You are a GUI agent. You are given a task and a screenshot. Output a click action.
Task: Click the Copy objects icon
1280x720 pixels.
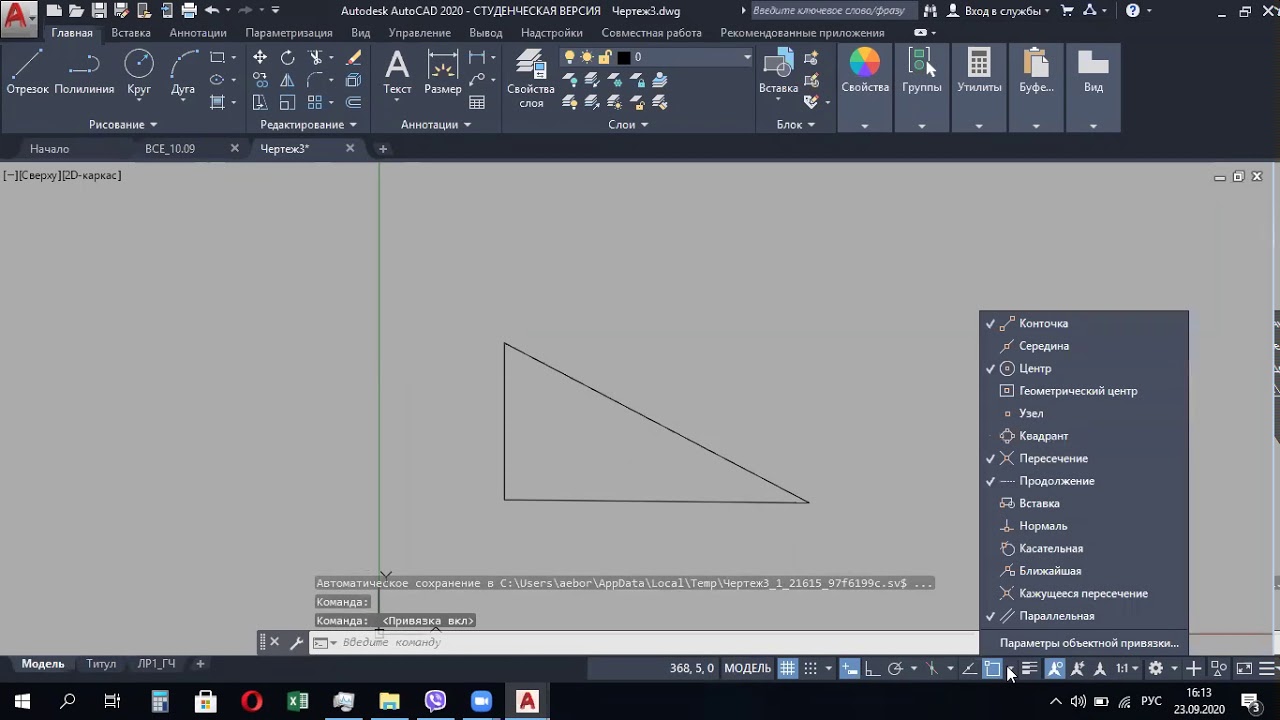coord(260,80)
